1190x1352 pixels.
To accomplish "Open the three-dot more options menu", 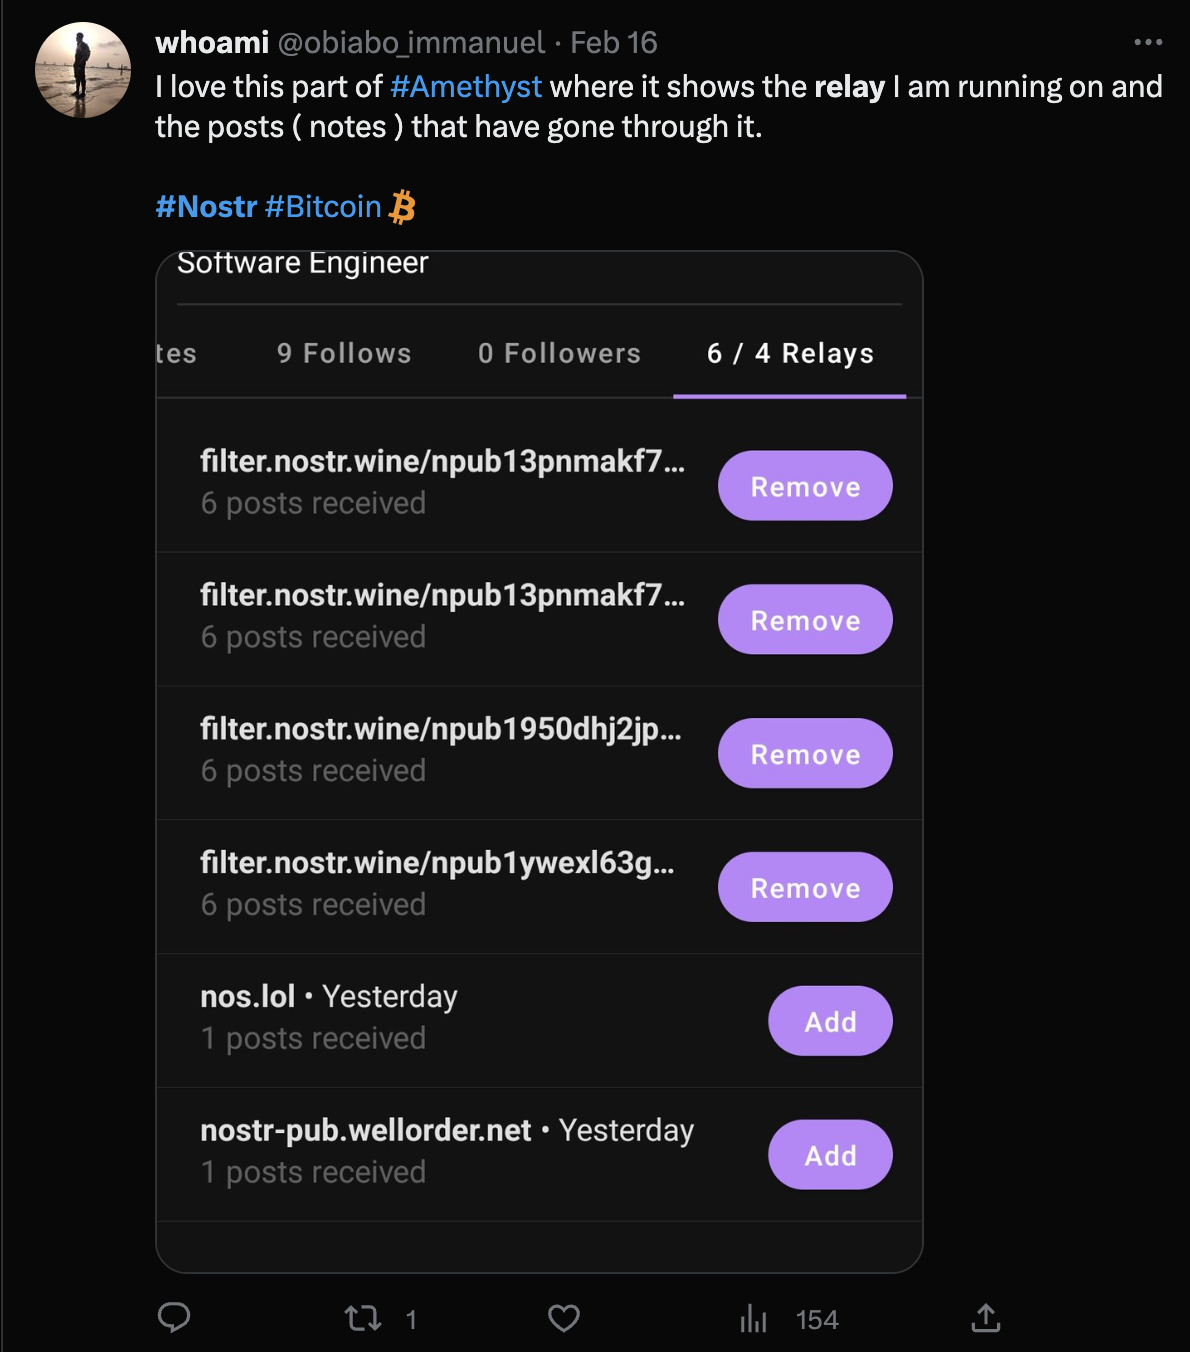I will coord(1148,42).
